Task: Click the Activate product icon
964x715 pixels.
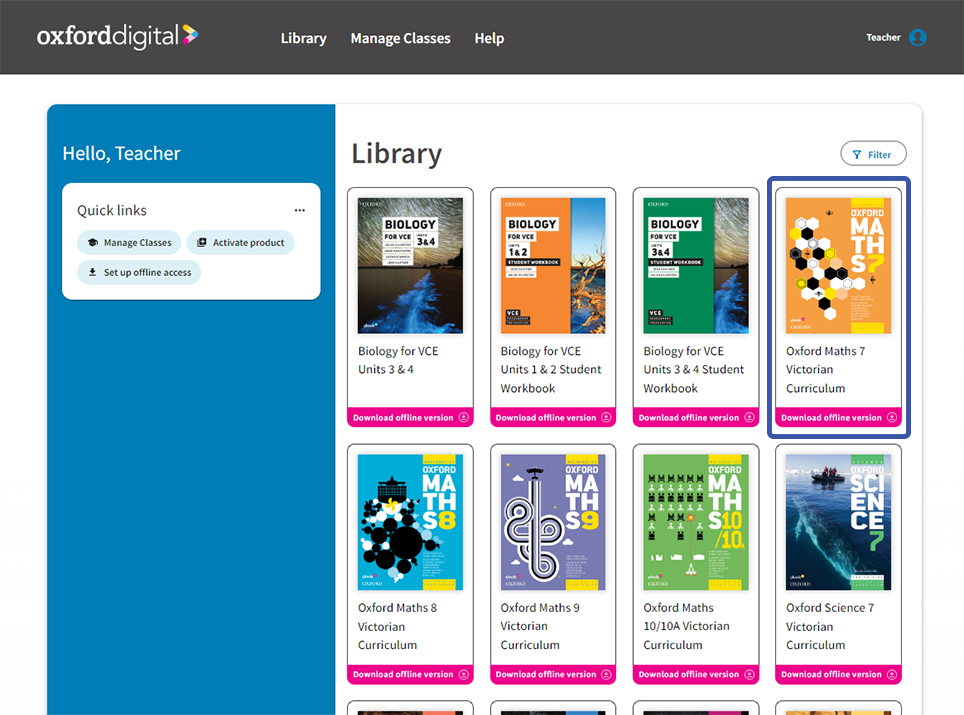Action: coord(202,242)
